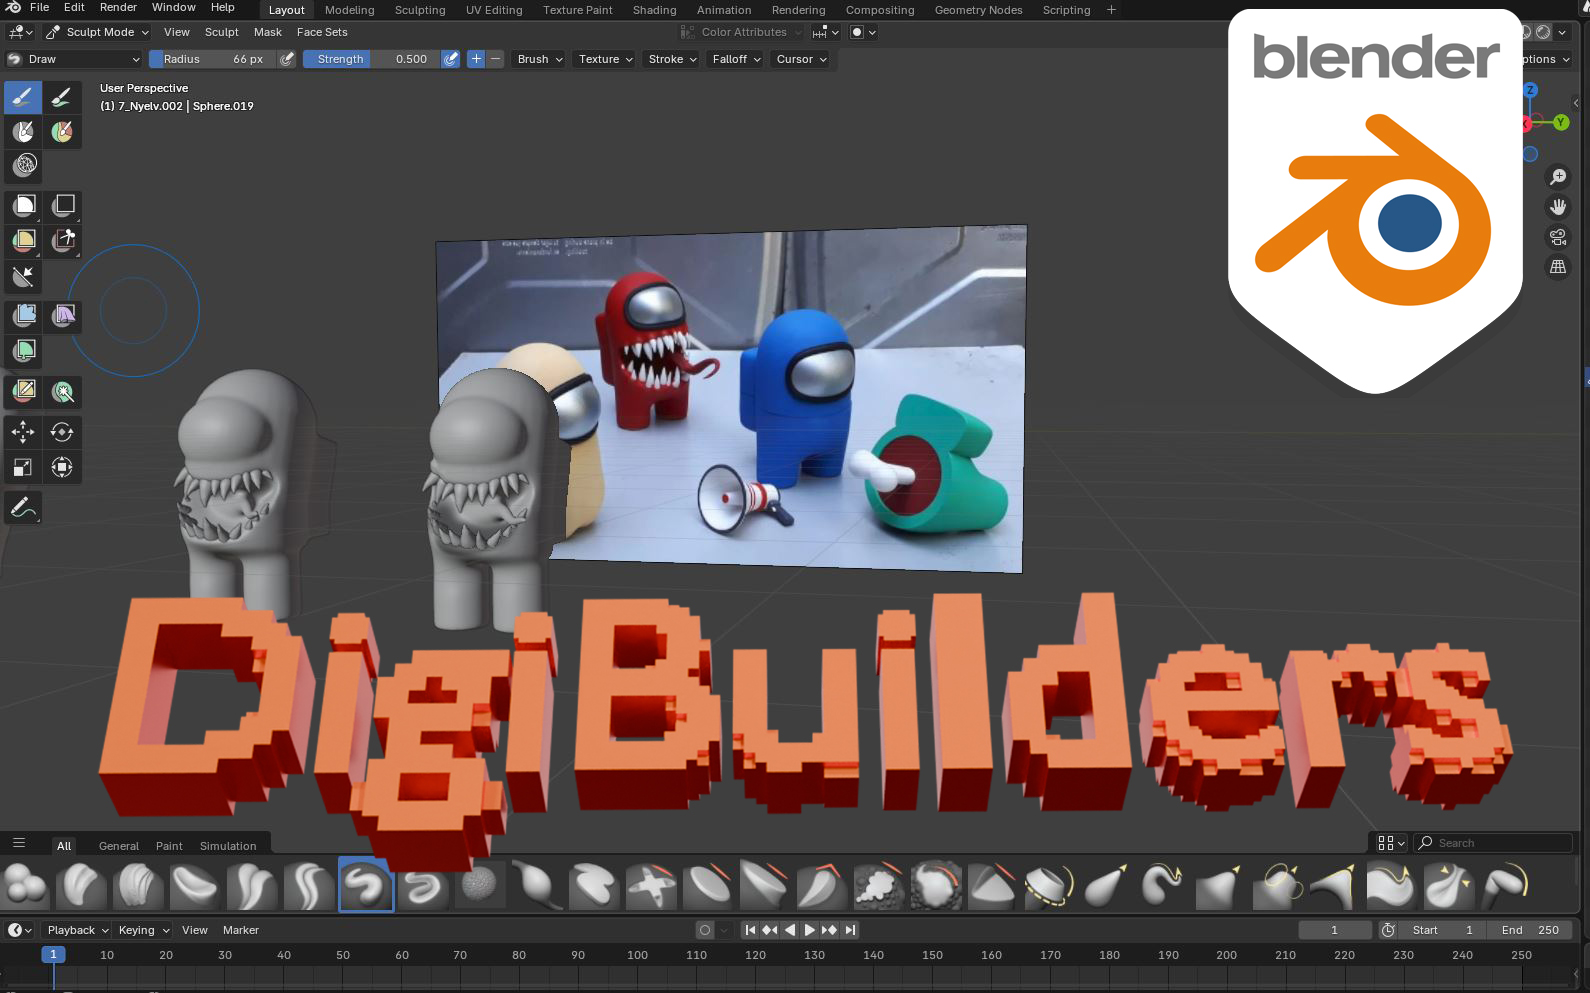The width and height of the screenshot is (1590, 993).
Task: Play the animation forward
Action: [809, 930]
